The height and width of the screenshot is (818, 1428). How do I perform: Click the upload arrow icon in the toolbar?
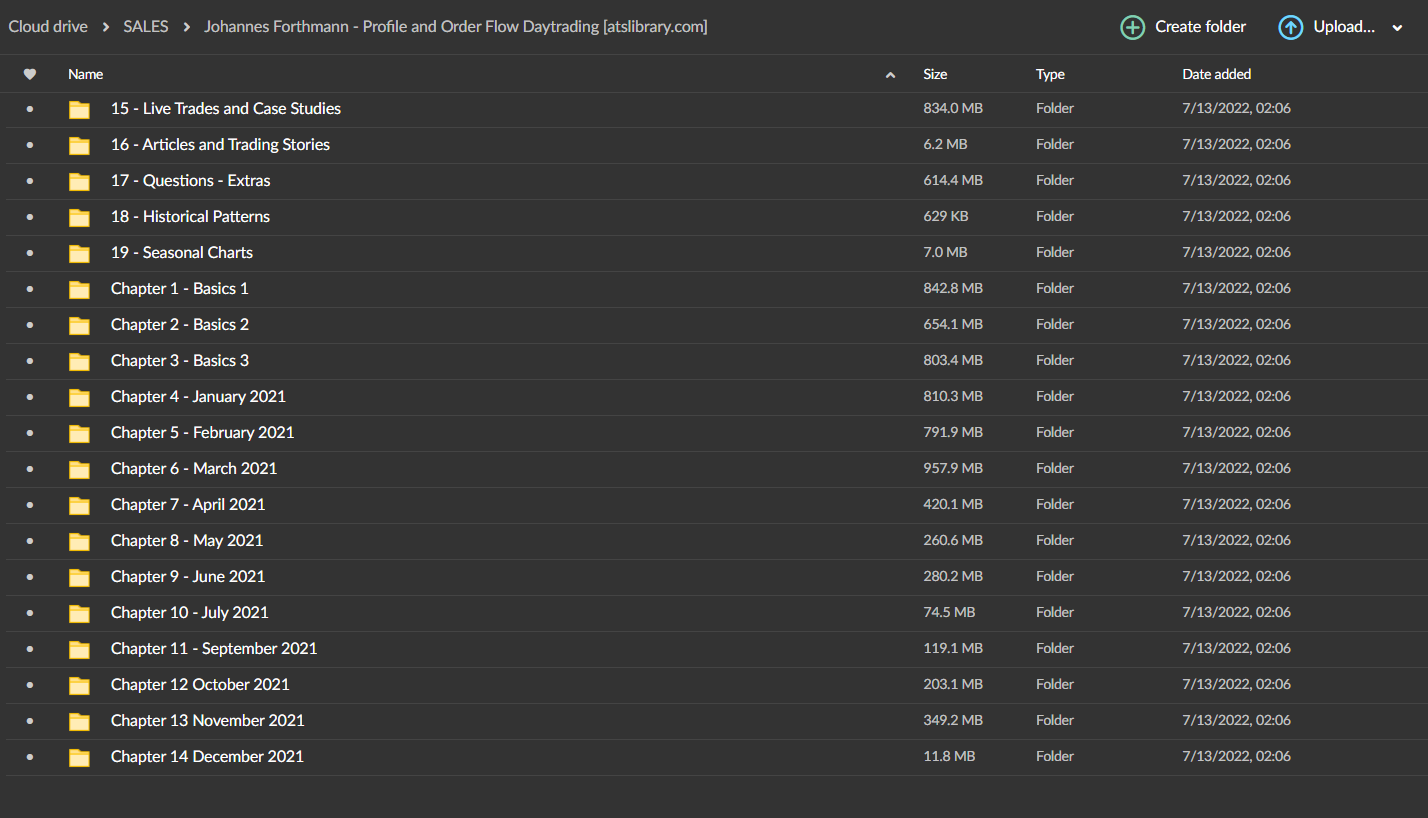click(1290, 27)
